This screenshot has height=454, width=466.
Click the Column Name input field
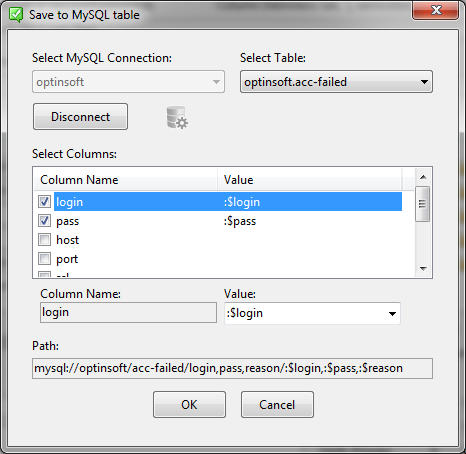point(128,313)
